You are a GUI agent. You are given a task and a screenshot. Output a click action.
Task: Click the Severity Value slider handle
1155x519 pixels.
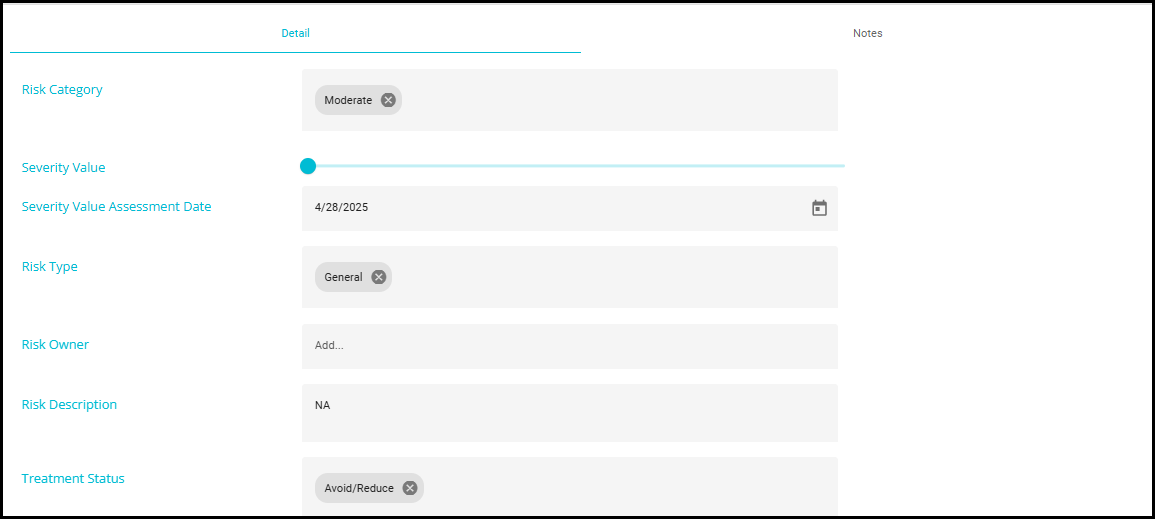tap(308, 166)
